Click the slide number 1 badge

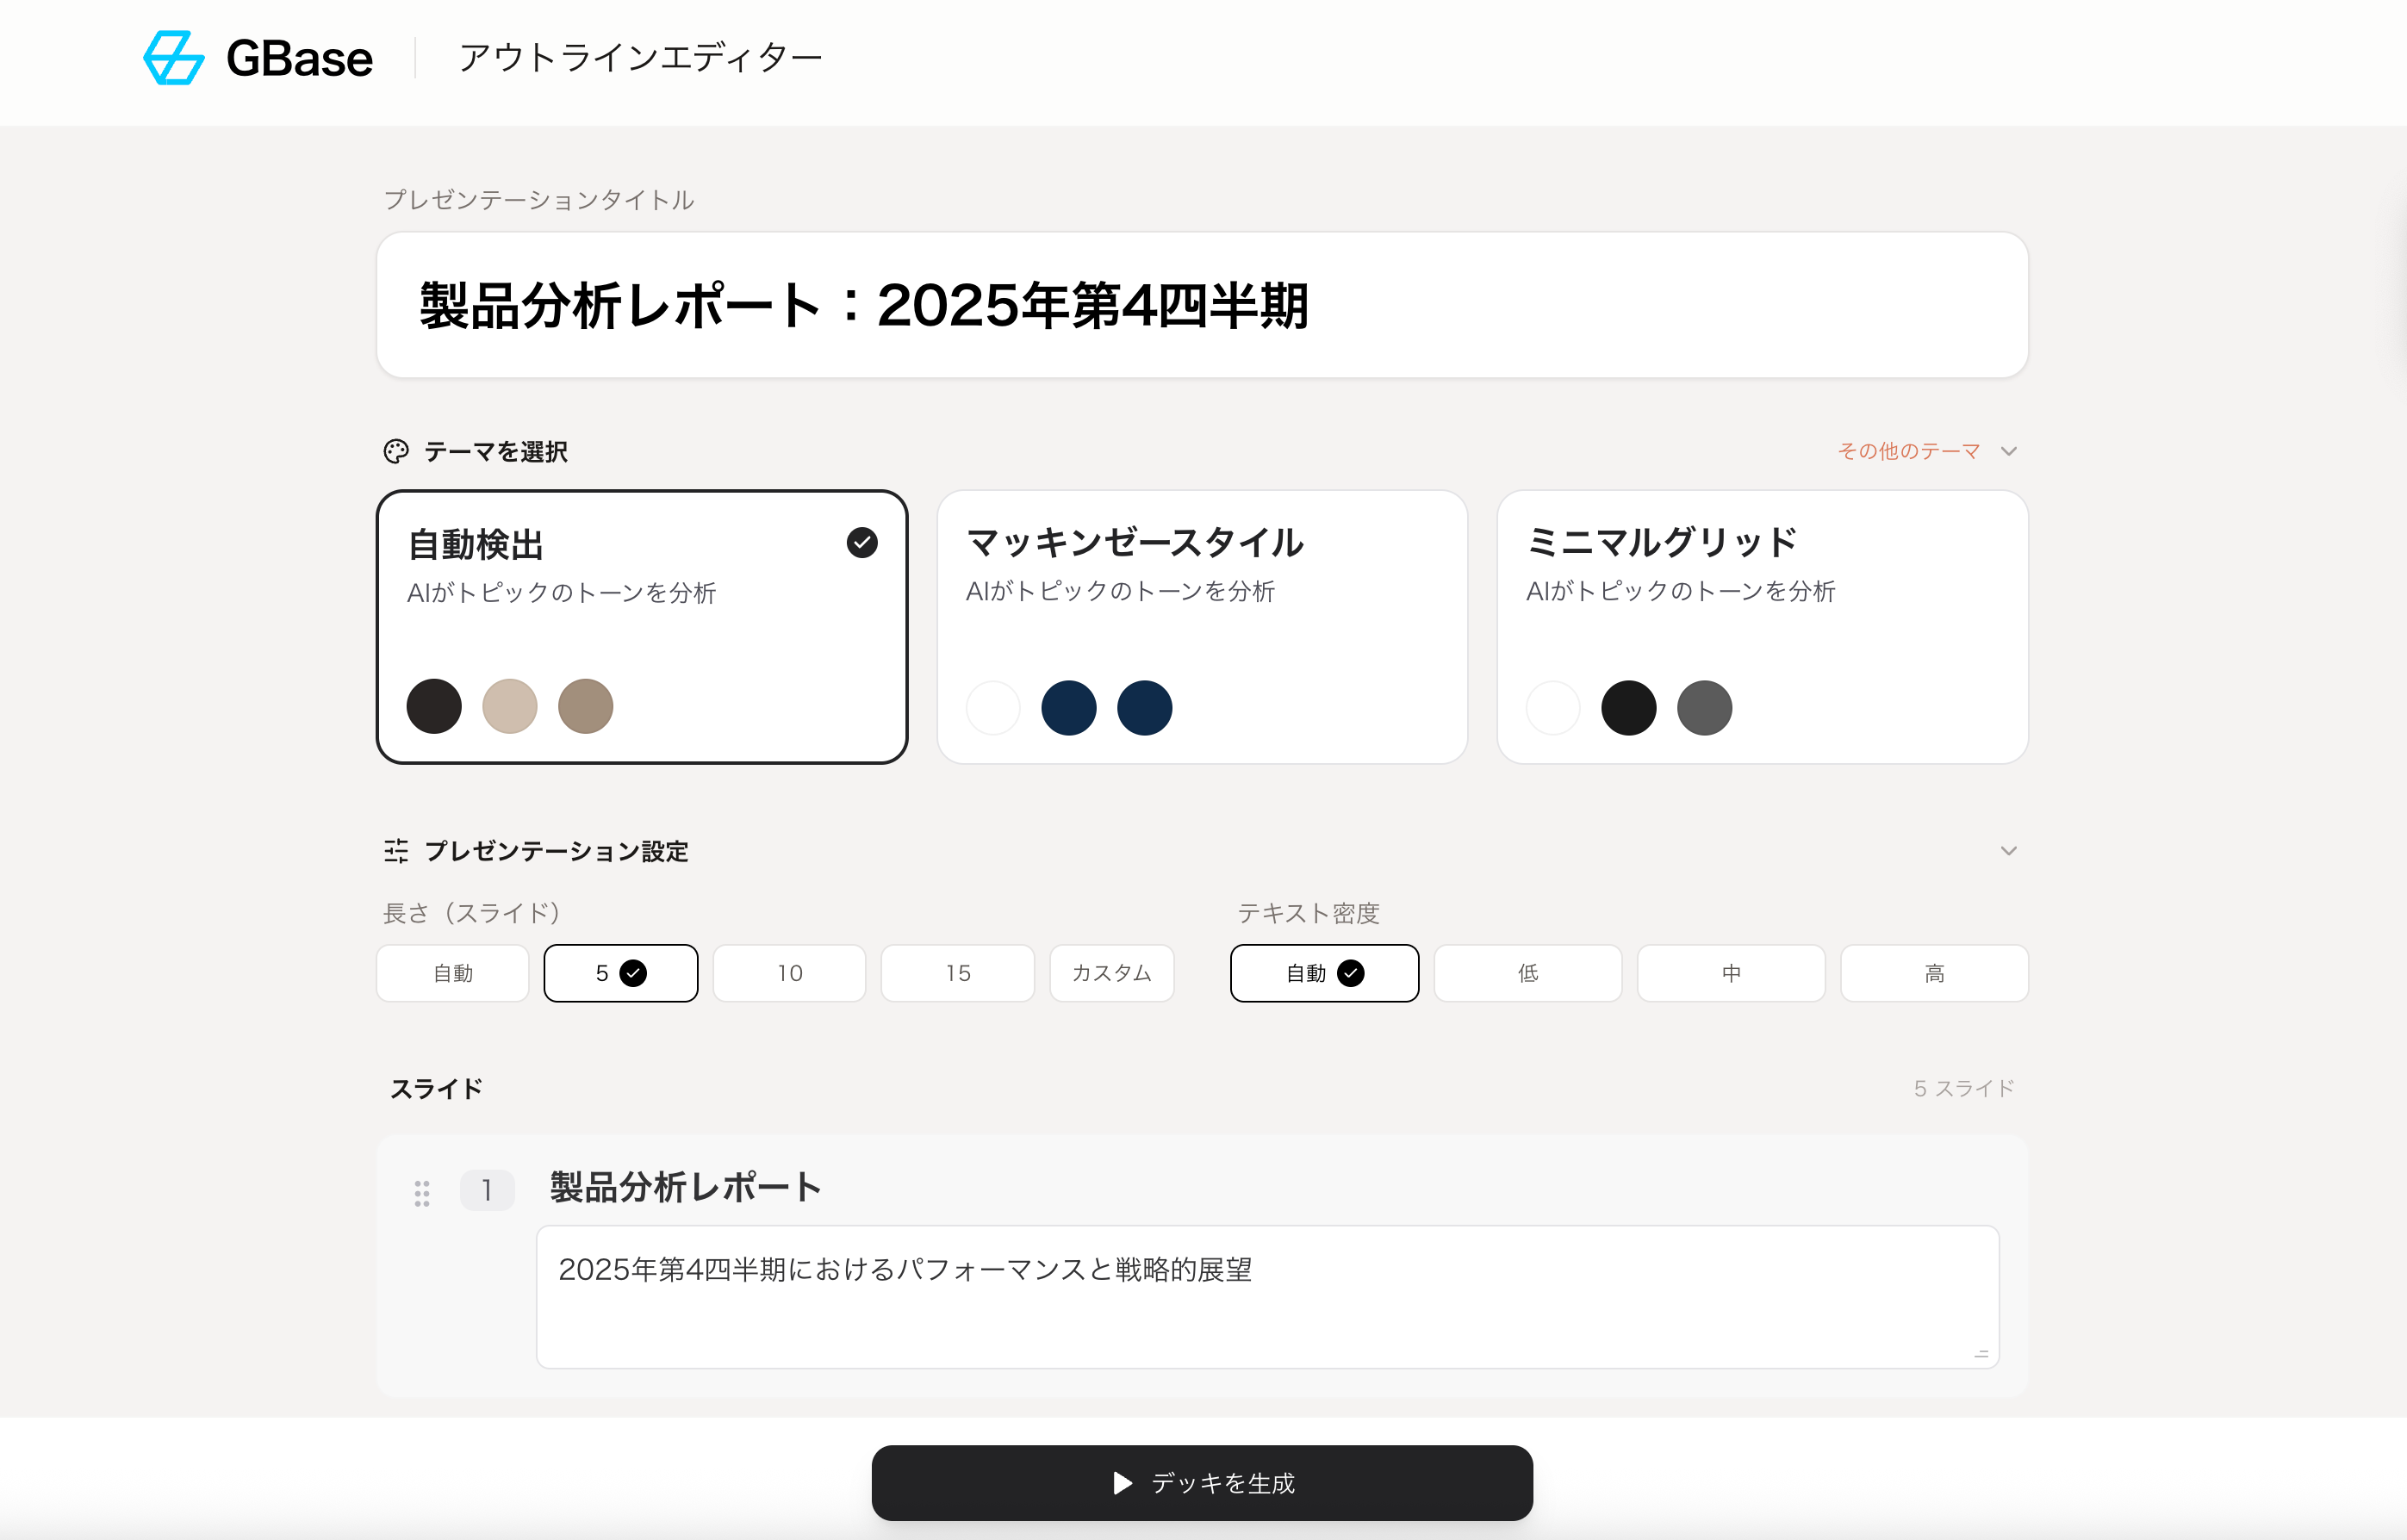pos(487,1190)
